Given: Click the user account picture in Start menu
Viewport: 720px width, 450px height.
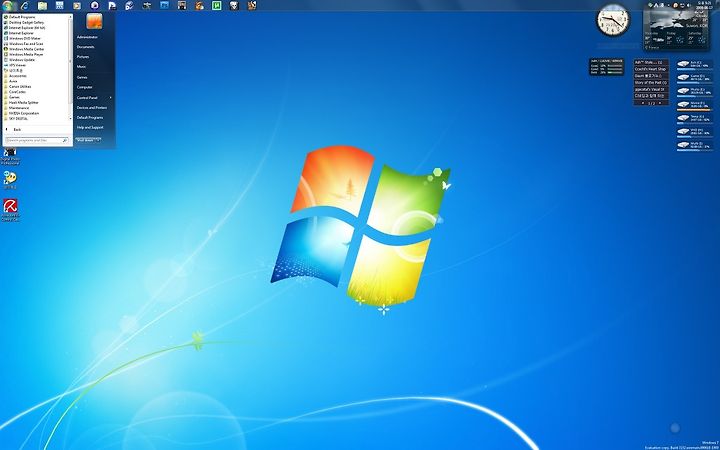Looking at the screenshot, I should coord(94,21).
